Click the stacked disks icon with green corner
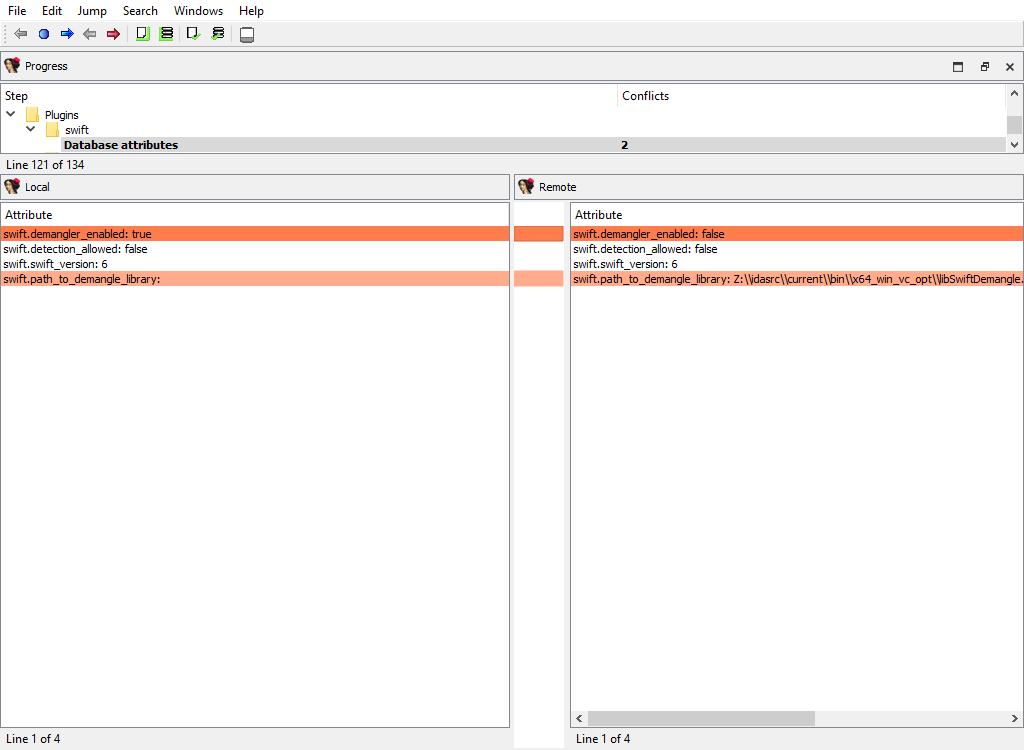This screenshot has width=1024, height=750. click(x=166, y=34)
